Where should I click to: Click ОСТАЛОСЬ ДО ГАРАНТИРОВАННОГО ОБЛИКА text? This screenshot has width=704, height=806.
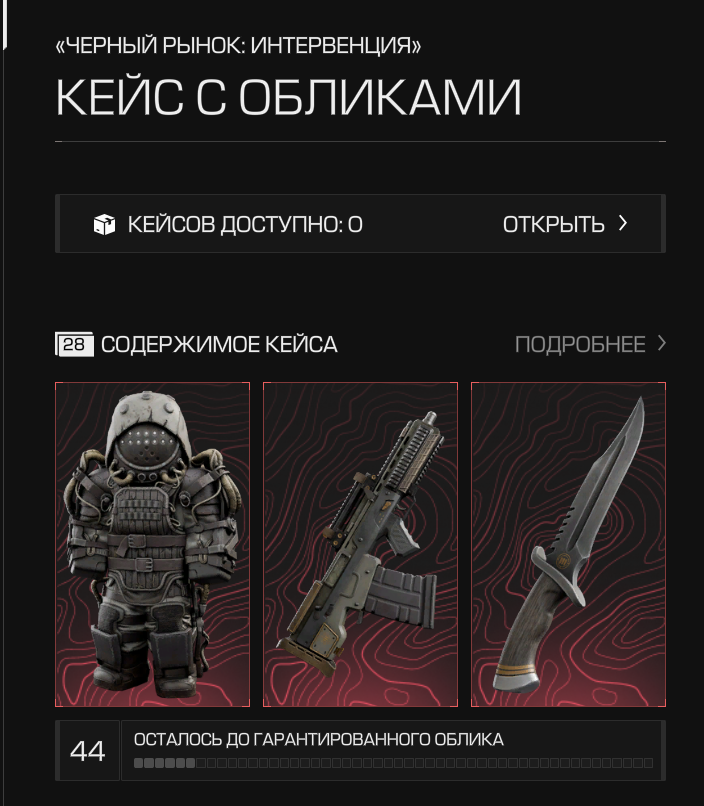(319, 739)
